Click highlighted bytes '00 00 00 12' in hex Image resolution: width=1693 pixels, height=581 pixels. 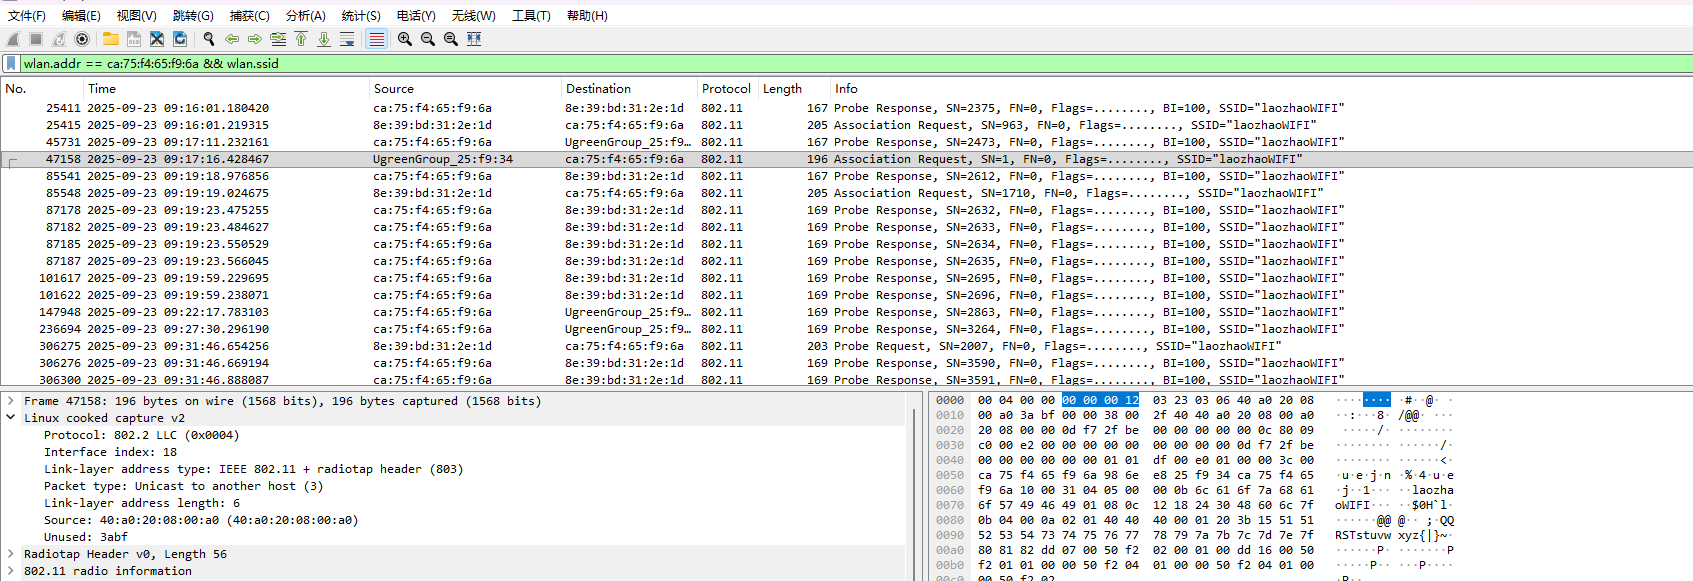[1100, 400]
